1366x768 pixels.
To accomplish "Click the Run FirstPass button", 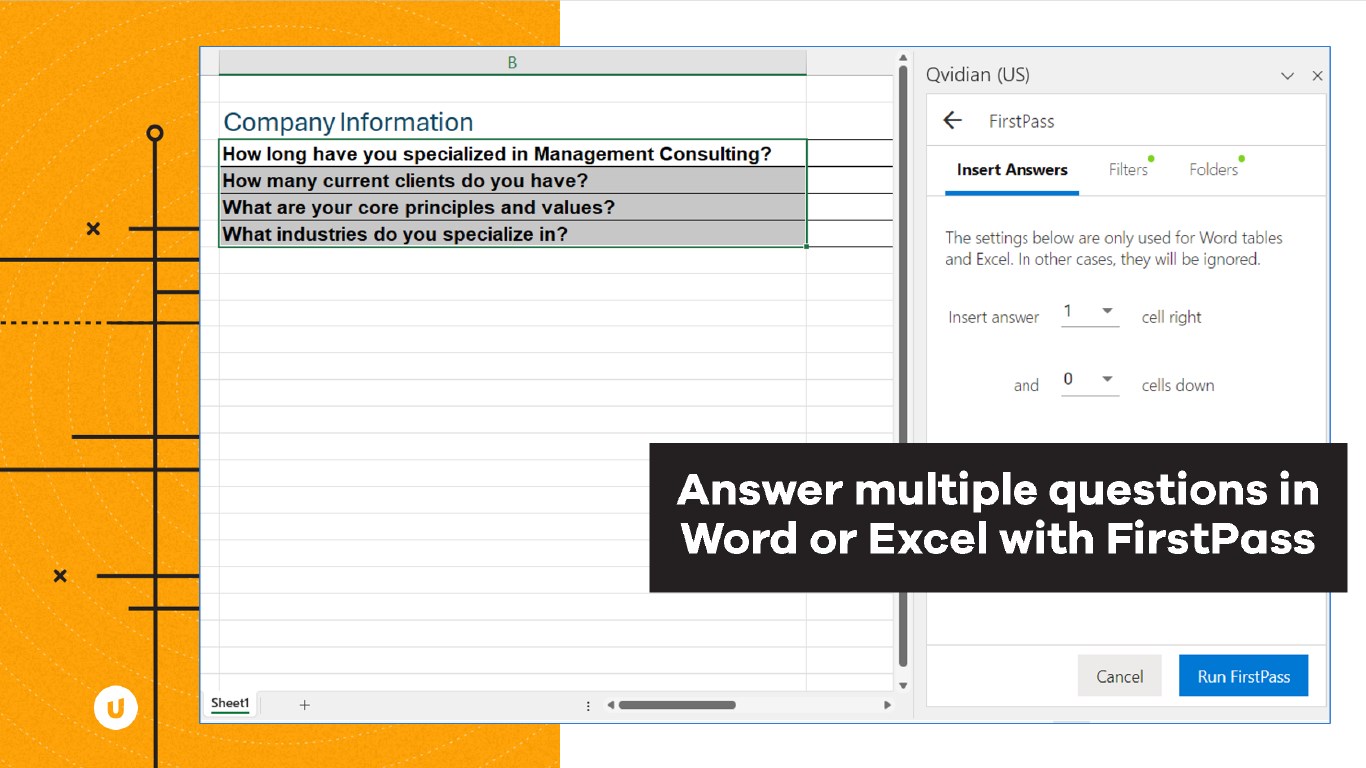I will click(1243, 676).
